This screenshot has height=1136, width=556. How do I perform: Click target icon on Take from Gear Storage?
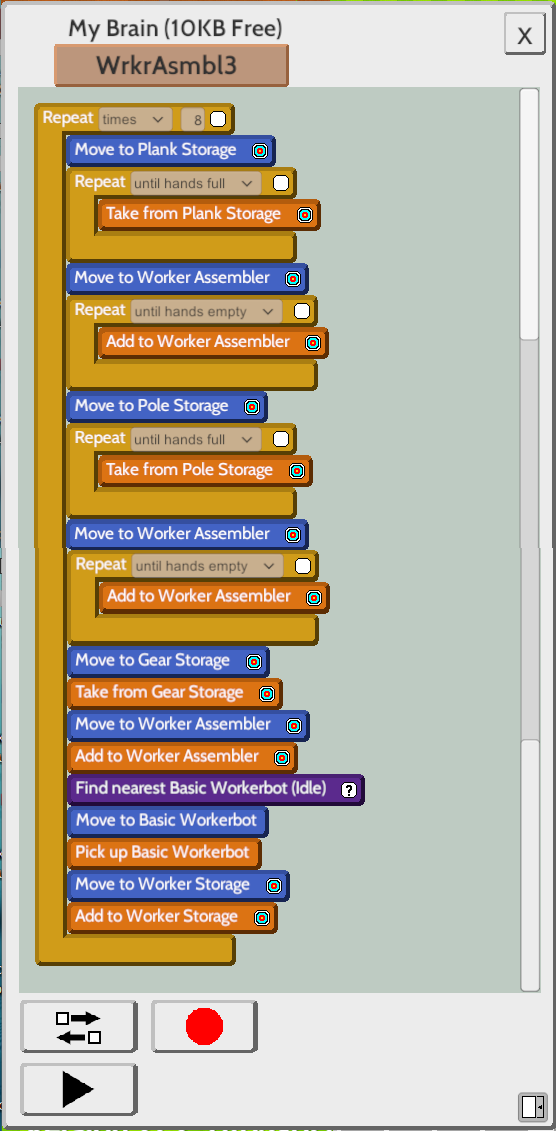(x=267, y=693)
